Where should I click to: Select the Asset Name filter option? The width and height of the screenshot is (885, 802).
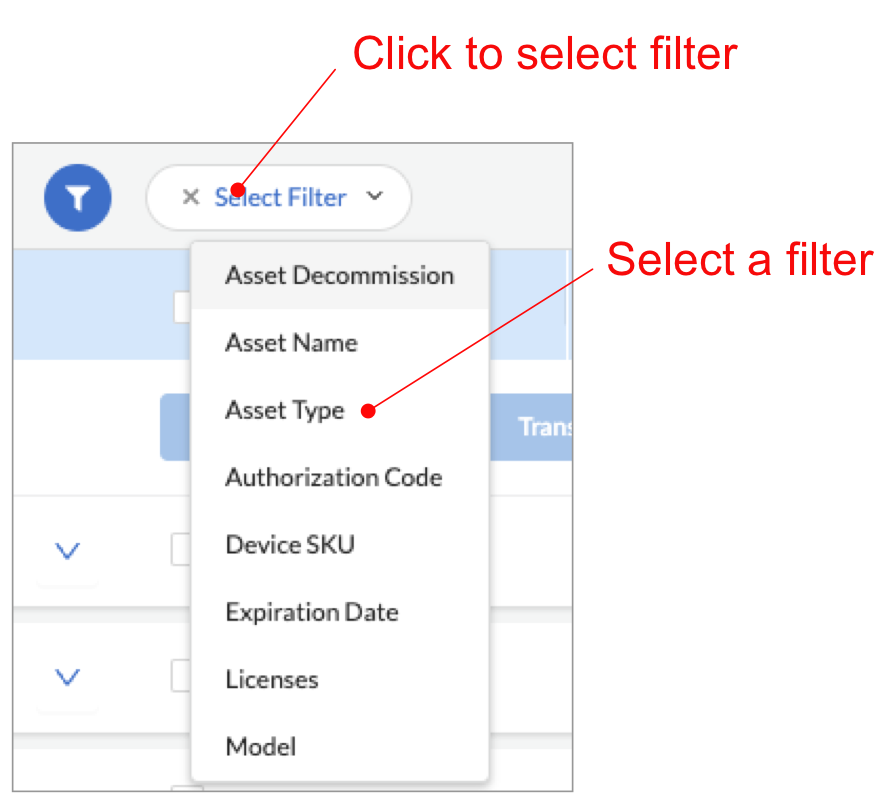pyautogui.click(x=291, y=343)
